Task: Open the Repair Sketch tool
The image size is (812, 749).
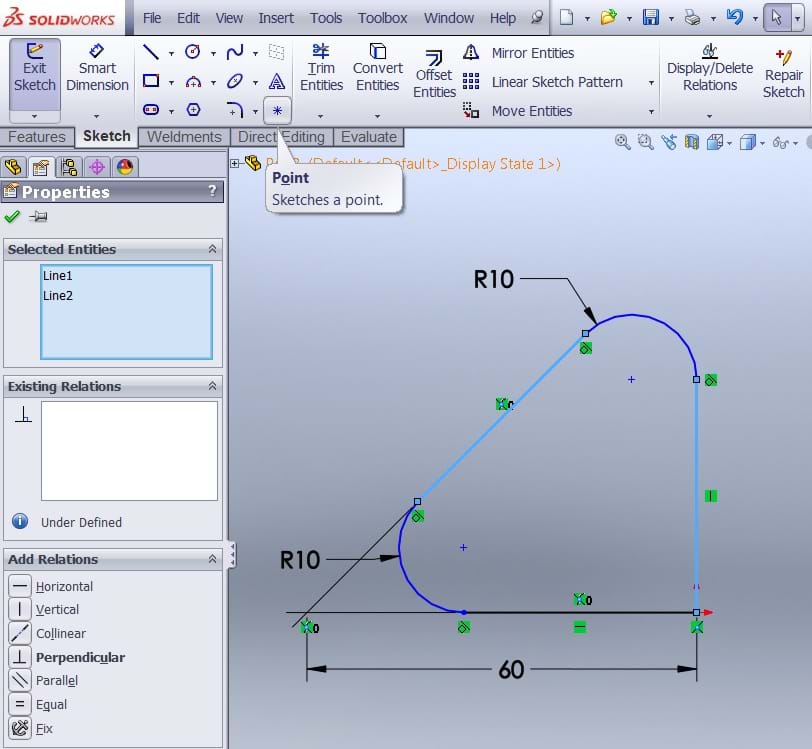Action: pos(783,74)
